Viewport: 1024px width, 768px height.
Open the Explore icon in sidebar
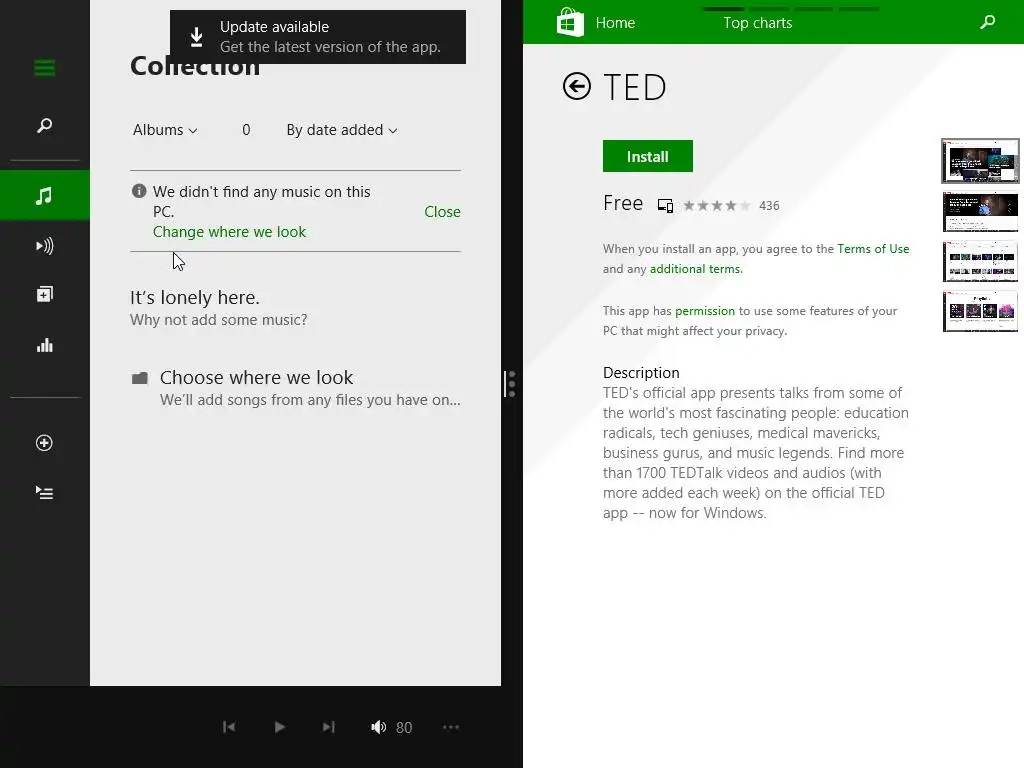[44, 295]
